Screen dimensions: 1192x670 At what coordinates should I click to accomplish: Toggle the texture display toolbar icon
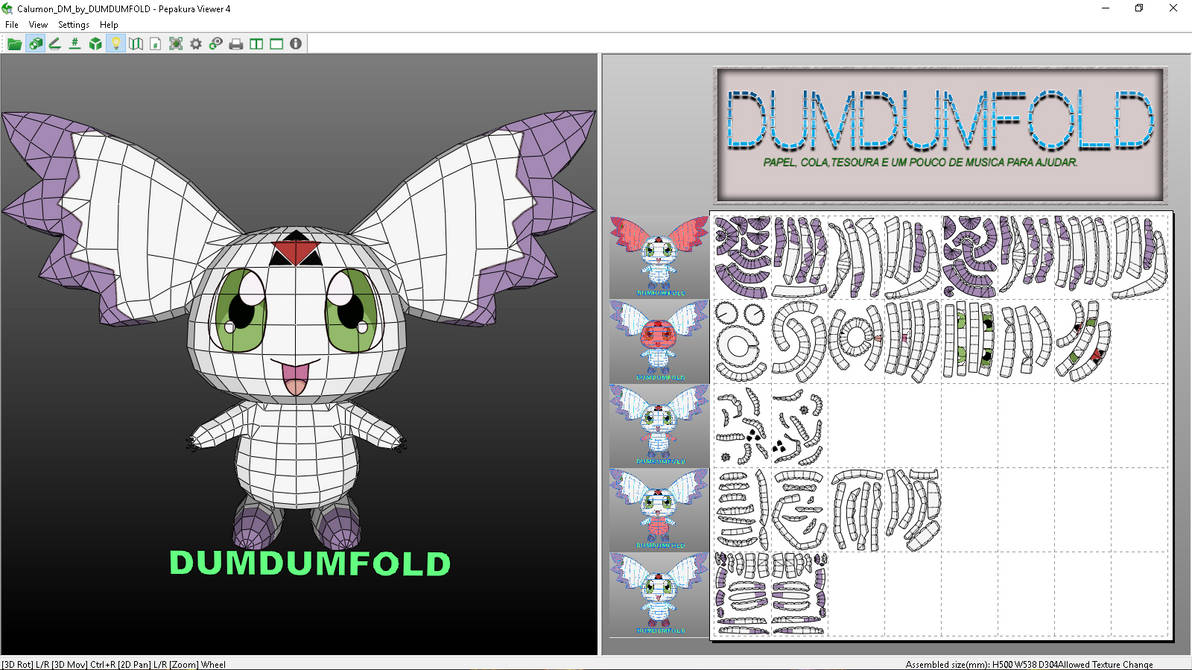coord(35,44)
